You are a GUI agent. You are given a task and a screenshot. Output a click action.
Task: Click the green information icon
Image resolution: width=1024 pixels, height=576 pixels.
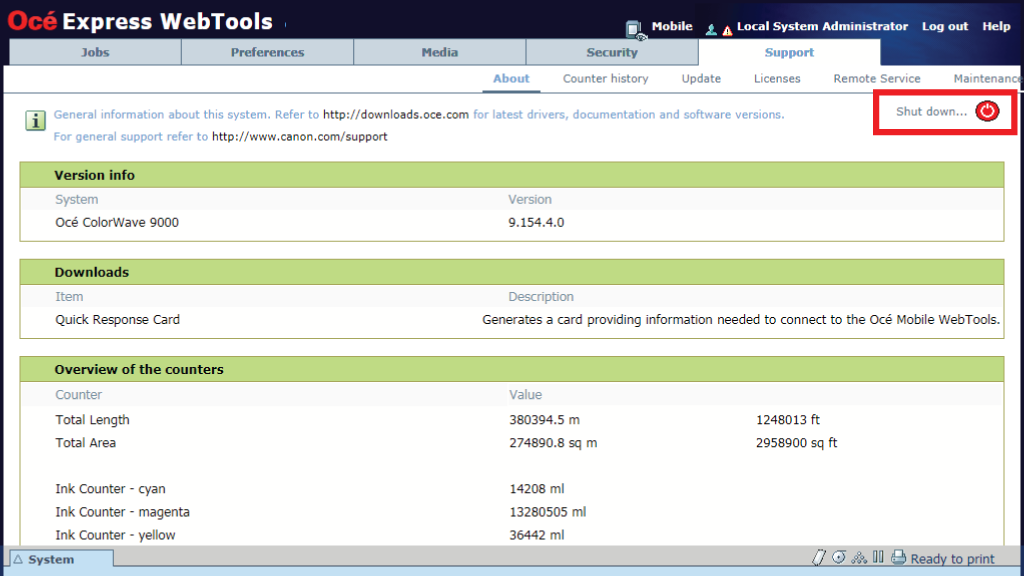point(35,120)
